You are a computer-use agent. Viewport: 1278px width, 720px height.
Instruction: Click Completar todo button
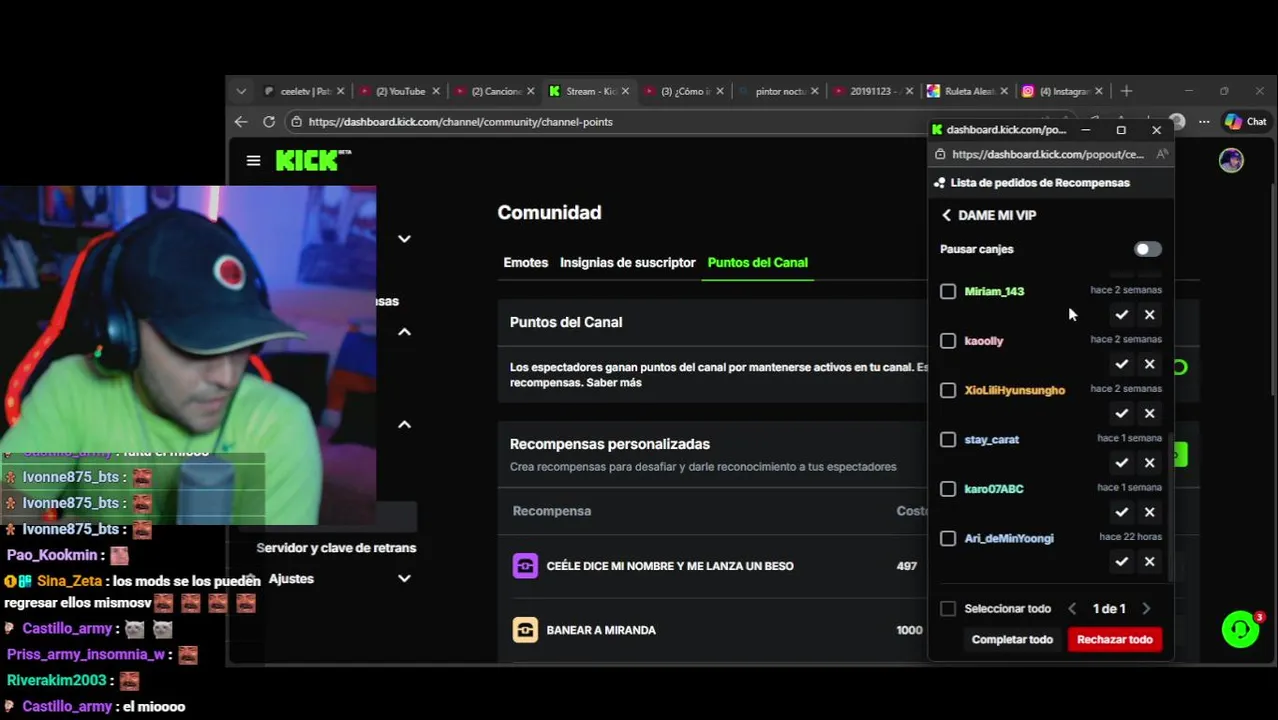[x=1012, y=639]
